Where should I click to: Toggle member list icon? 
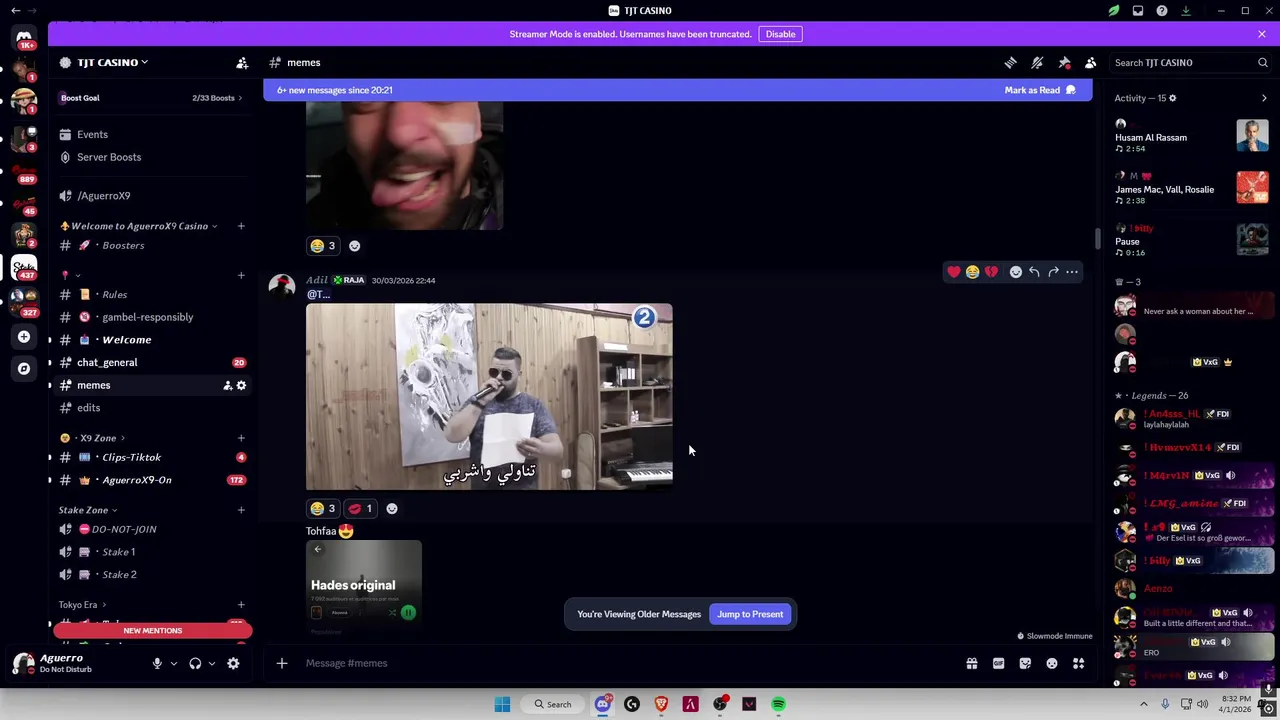[x=1091, y=63]
